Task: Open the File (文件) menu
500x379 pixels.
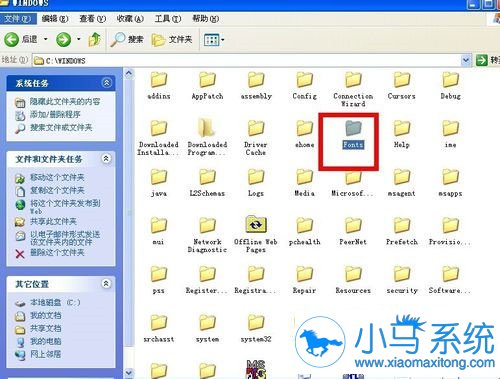Action: 17,19
